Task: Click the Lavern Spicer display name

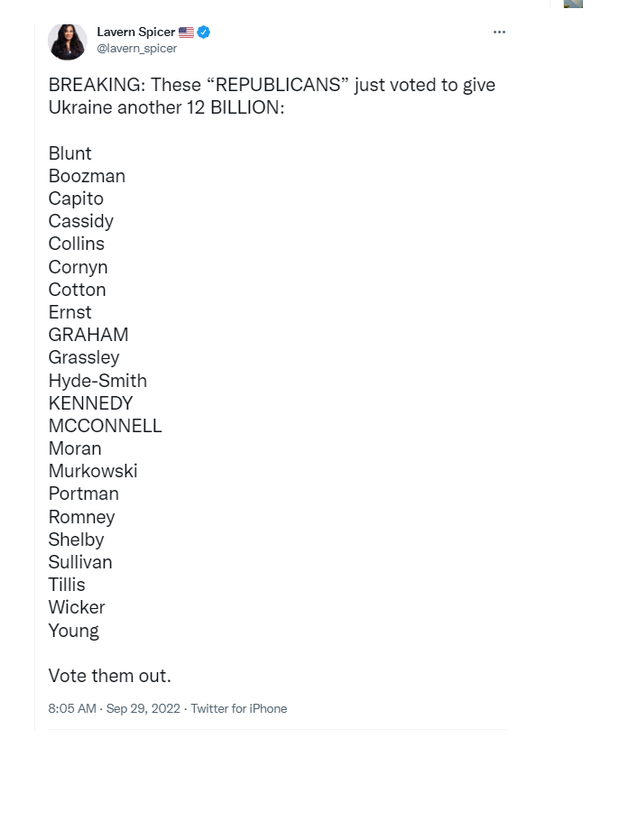Action: click(x=135, y=32)
